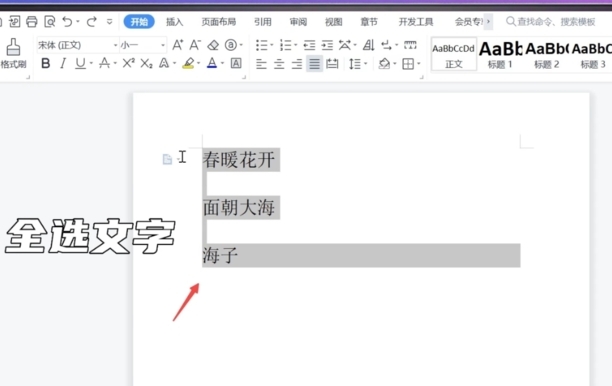This screenshot has width=612, height=386.
Task: Click the text effects outlined-A icon
Action: click(x=164, y=63)
